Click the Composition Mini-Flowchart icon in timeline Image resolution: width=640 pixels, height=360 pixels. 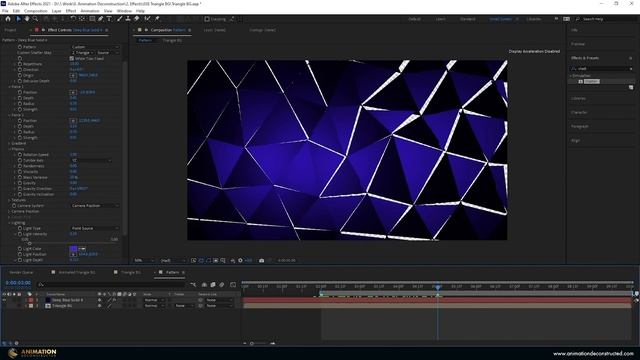(193, 284)
